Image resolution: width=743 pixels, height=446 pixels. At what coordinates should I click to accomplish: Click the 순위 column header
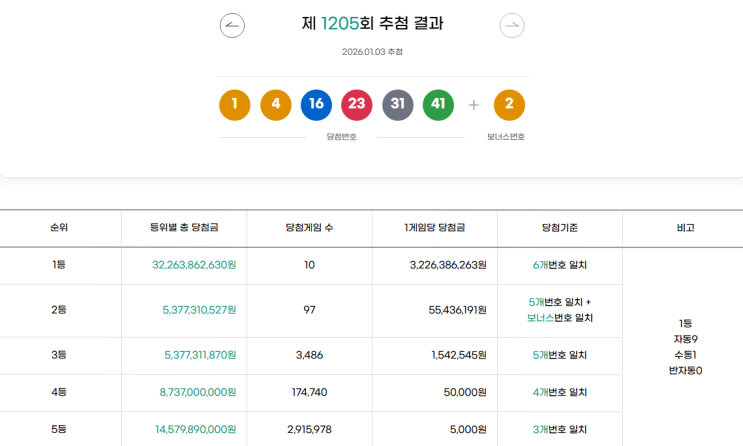pyautogui.click(x=59, y=228)
